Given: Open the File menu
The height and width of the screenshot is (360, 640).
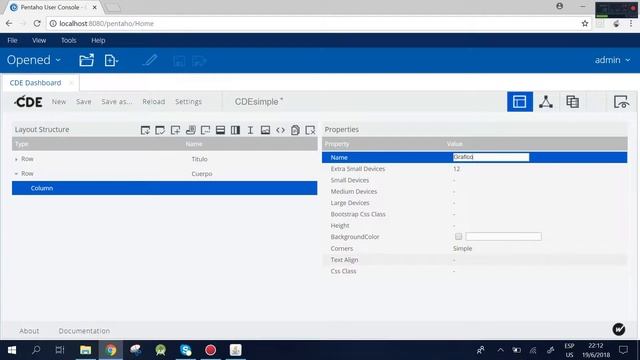Looking at the screenshot, I should (12, 40).
